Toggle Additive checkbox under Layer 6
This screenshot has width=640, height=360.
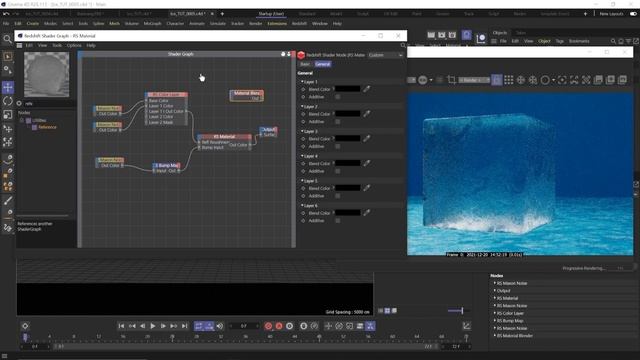tap(338, 220)
